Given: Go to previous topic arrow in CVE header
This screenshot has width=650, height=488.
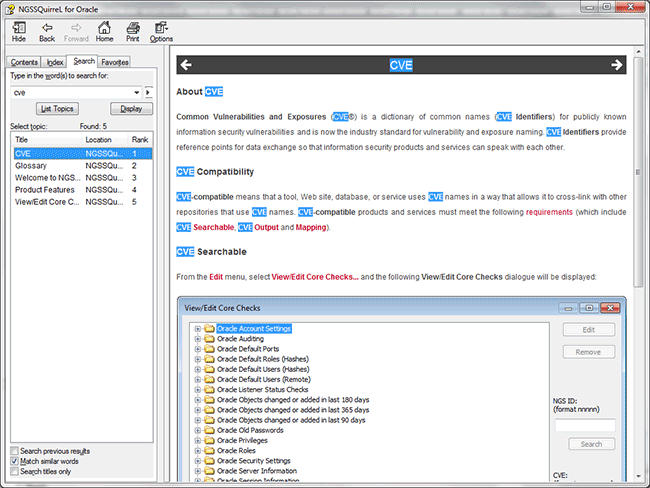Looking at the screenshot, I should tap(186, 65).
